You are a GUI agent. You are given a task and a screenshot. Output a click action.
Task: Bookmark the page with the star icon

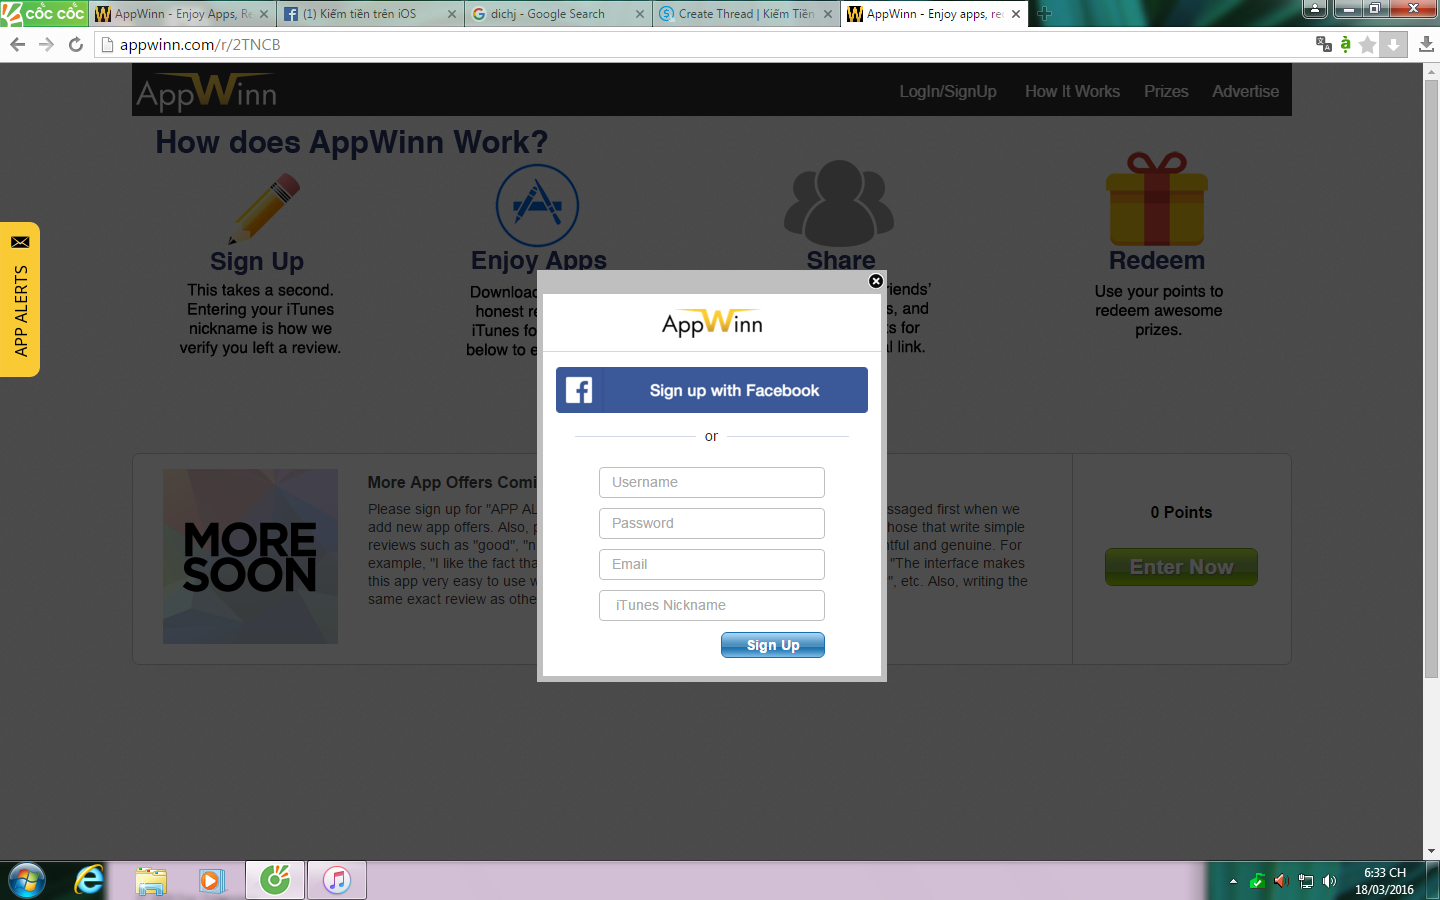pyautogui.click(x=1367, y=44)
